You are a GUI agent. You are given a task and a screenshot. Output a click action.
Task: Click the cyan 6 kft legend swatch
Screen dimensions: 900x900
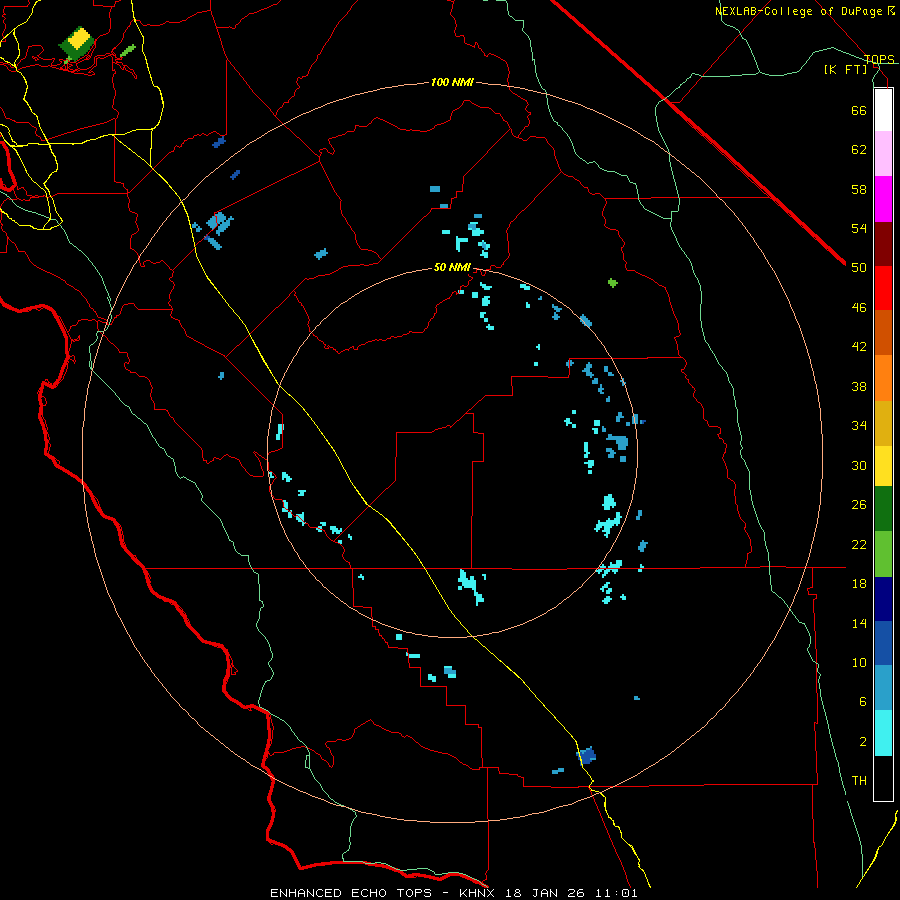coord(883,733)
